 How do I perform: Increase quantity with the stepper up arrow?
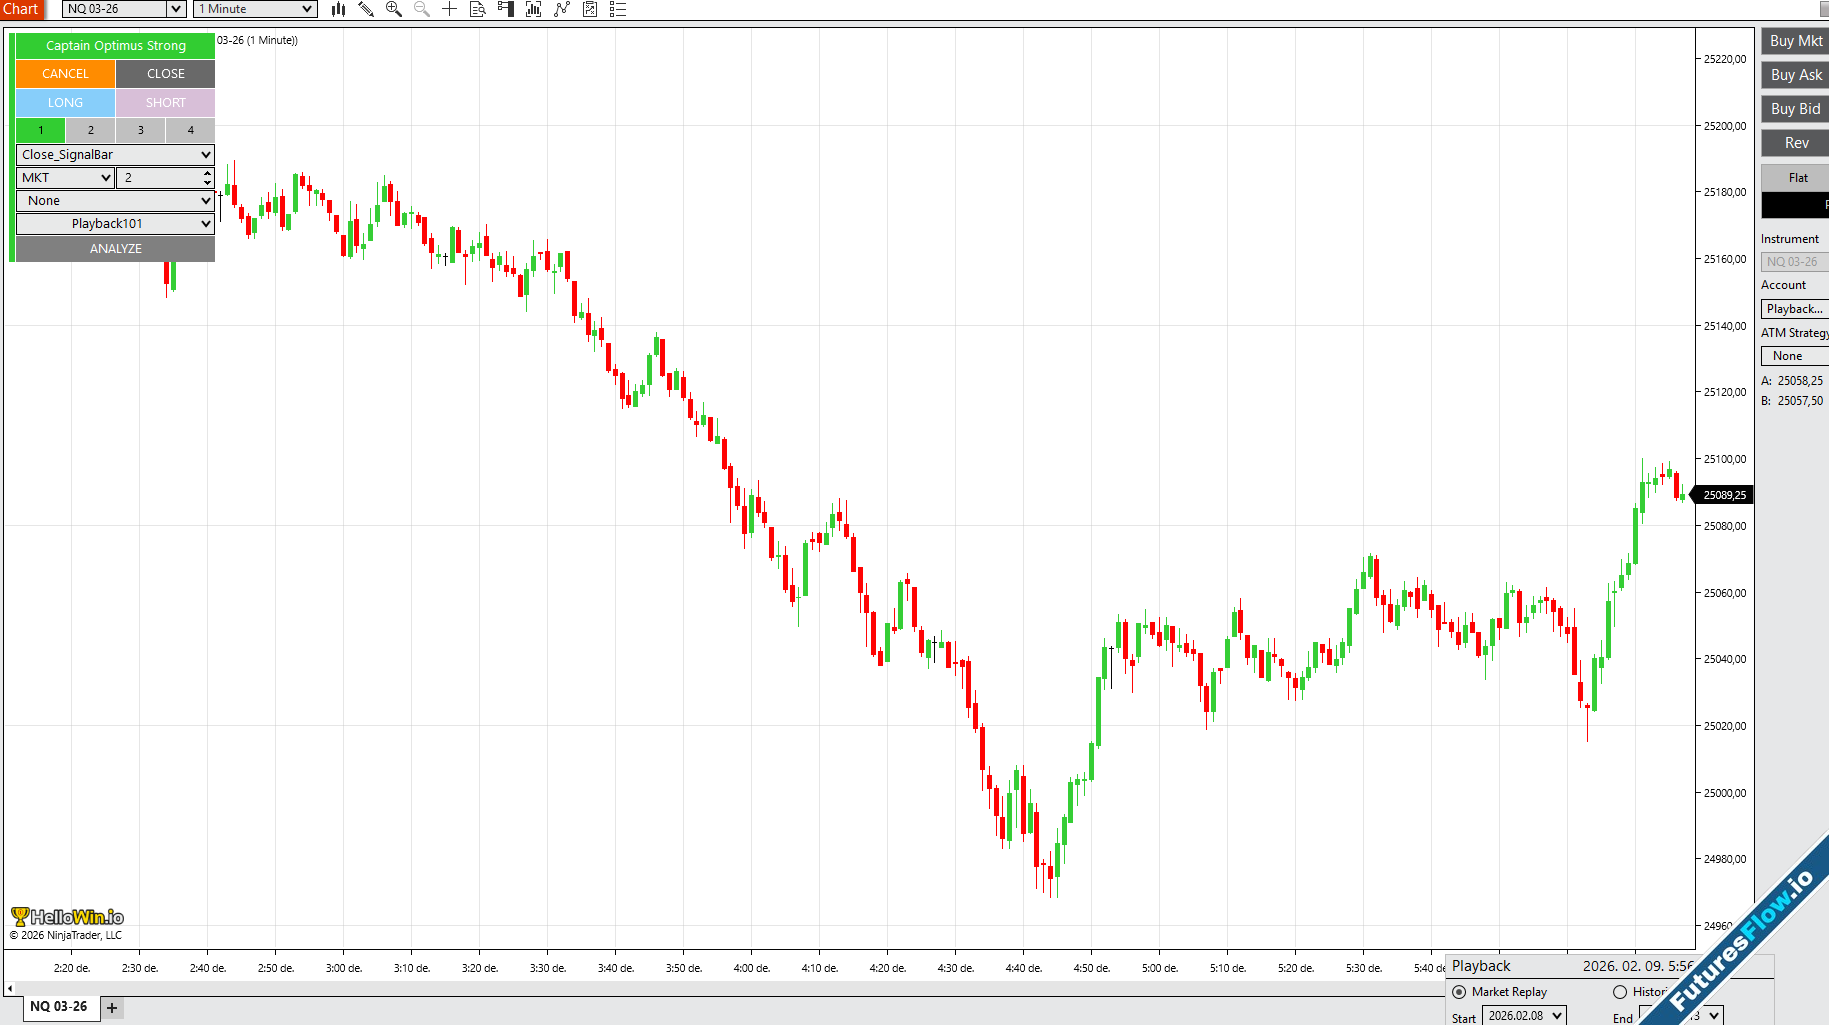tap(207, 173)
